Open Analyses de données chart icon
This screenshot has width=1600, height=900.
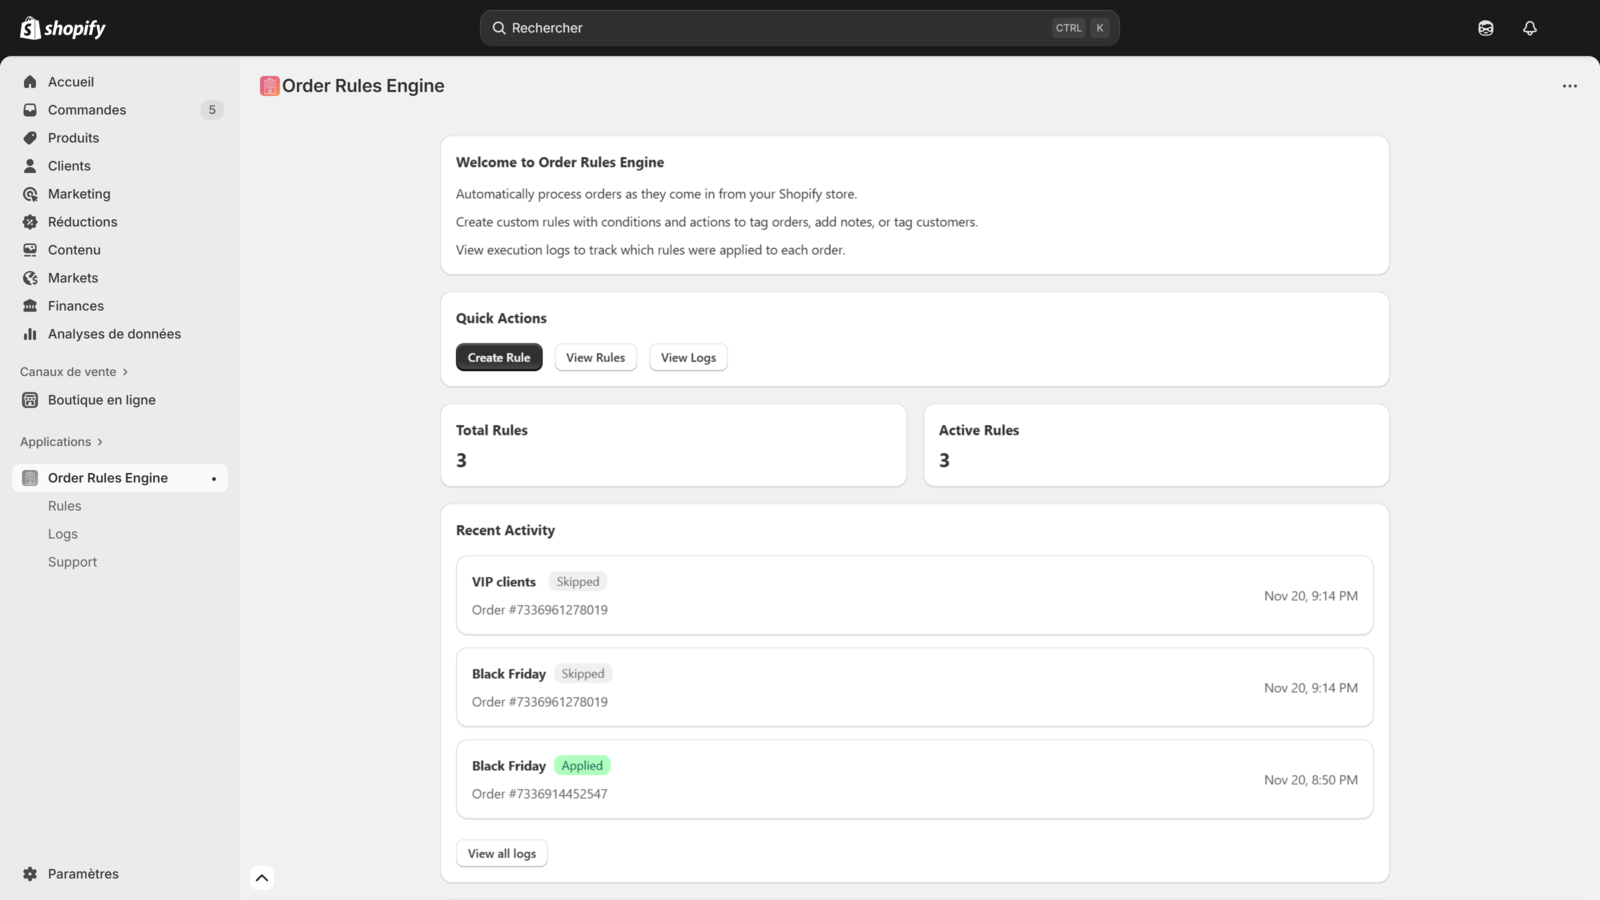(30, 333)
